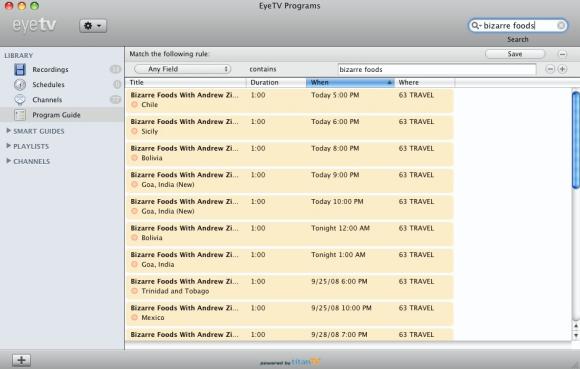
Task: Toggle record circle for Sicily episode
Action: 134,131
